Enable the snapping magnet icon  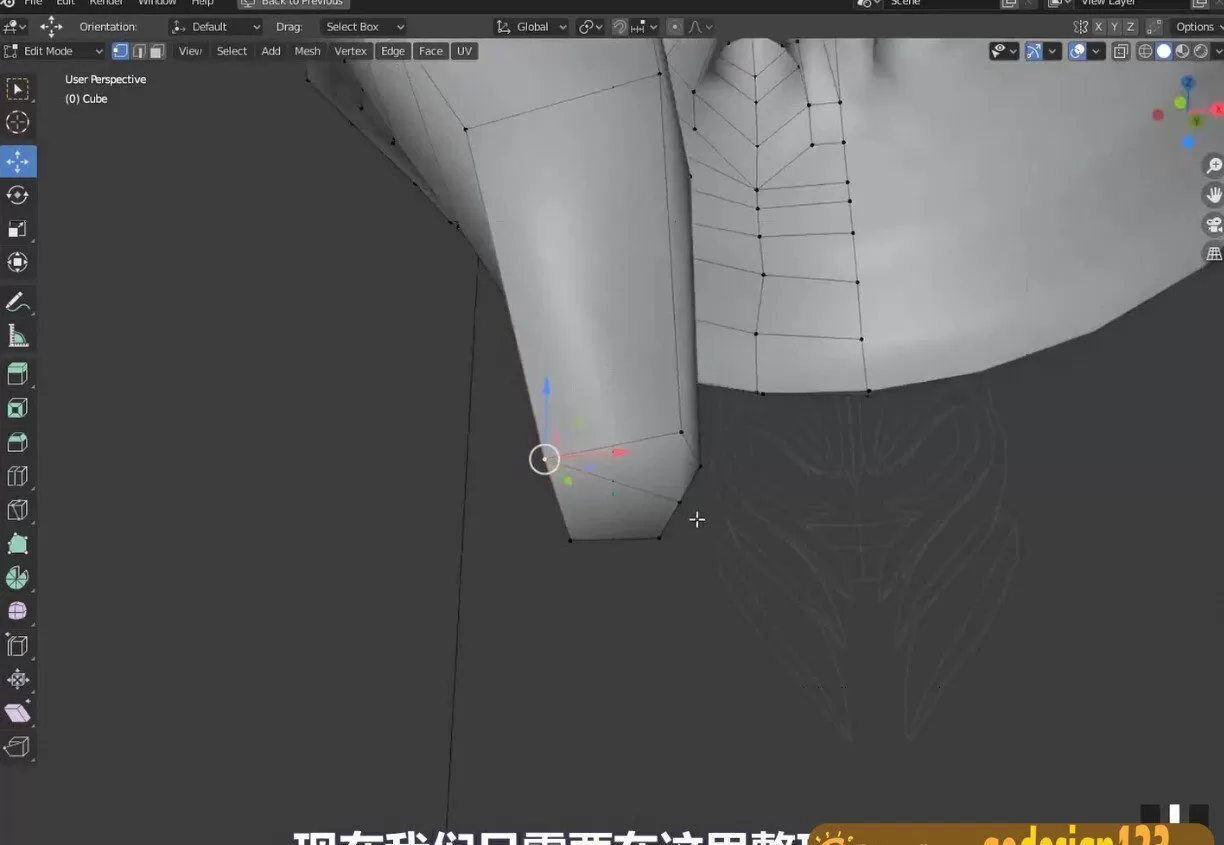pyautogui.click(x=618, y=26)
